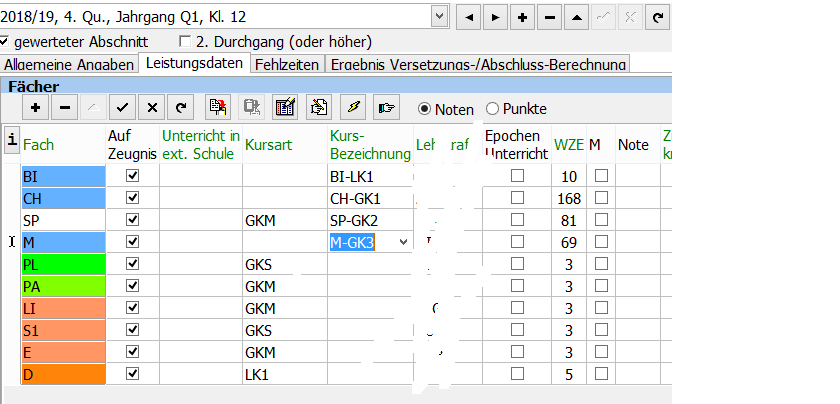Viewport: 840px width, 404px height.
Task: Click the info 'i' column header
Action: (x=12, y=141)
